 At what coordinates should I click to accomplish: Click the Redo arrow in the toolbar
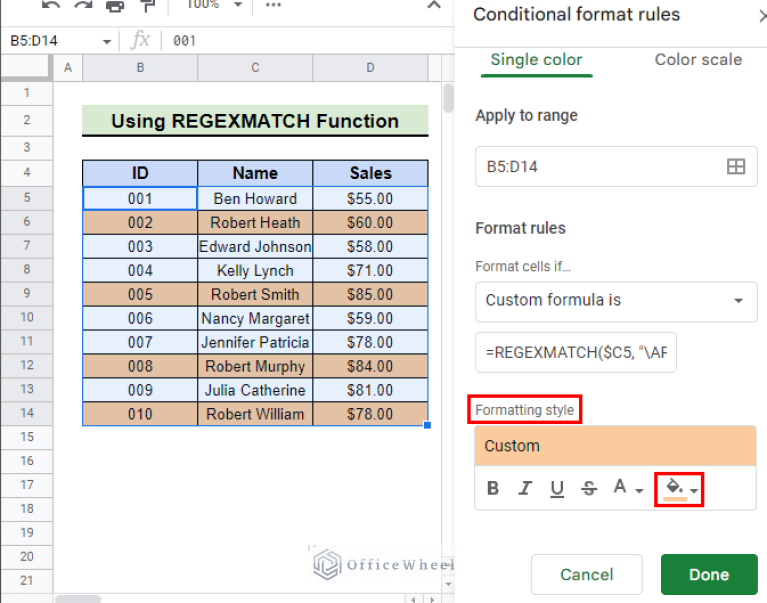pos(82,6)
